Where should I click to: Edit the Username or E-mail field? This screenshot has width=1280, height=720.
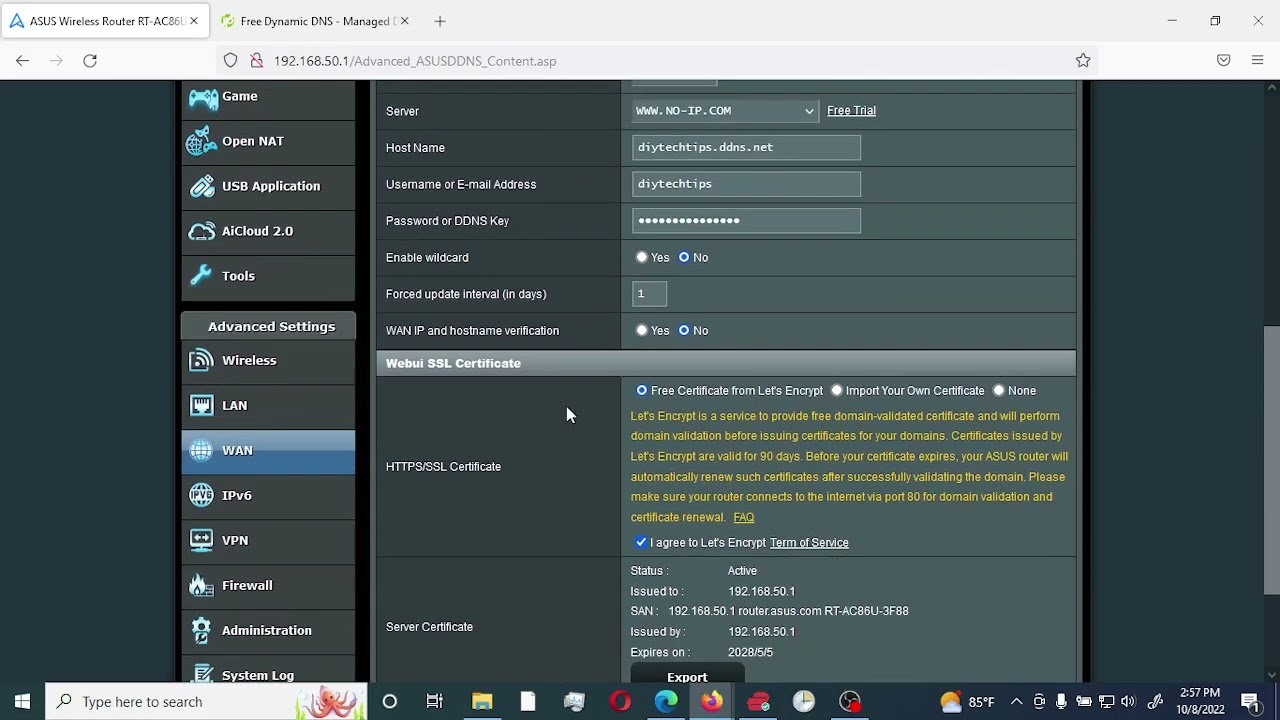coord(746,184)
